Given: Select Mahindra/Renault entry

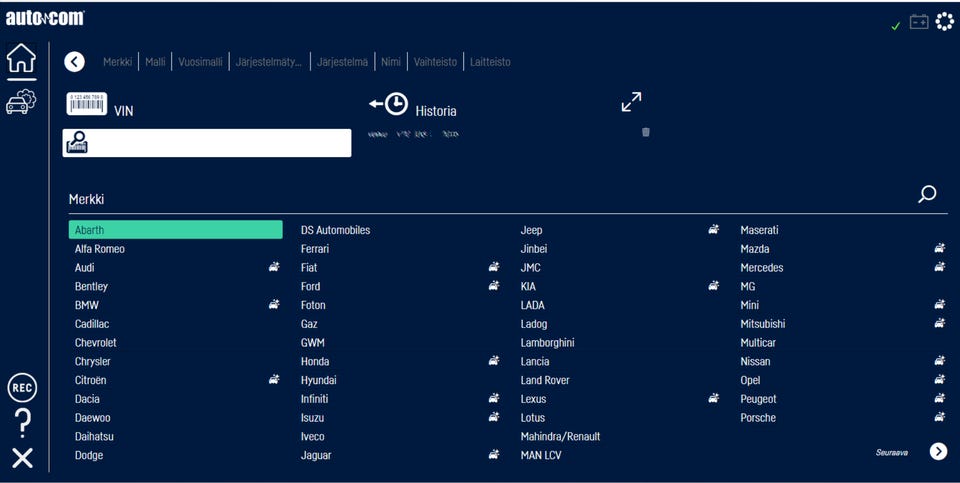Looking at the screenshot, I should 560,436.
